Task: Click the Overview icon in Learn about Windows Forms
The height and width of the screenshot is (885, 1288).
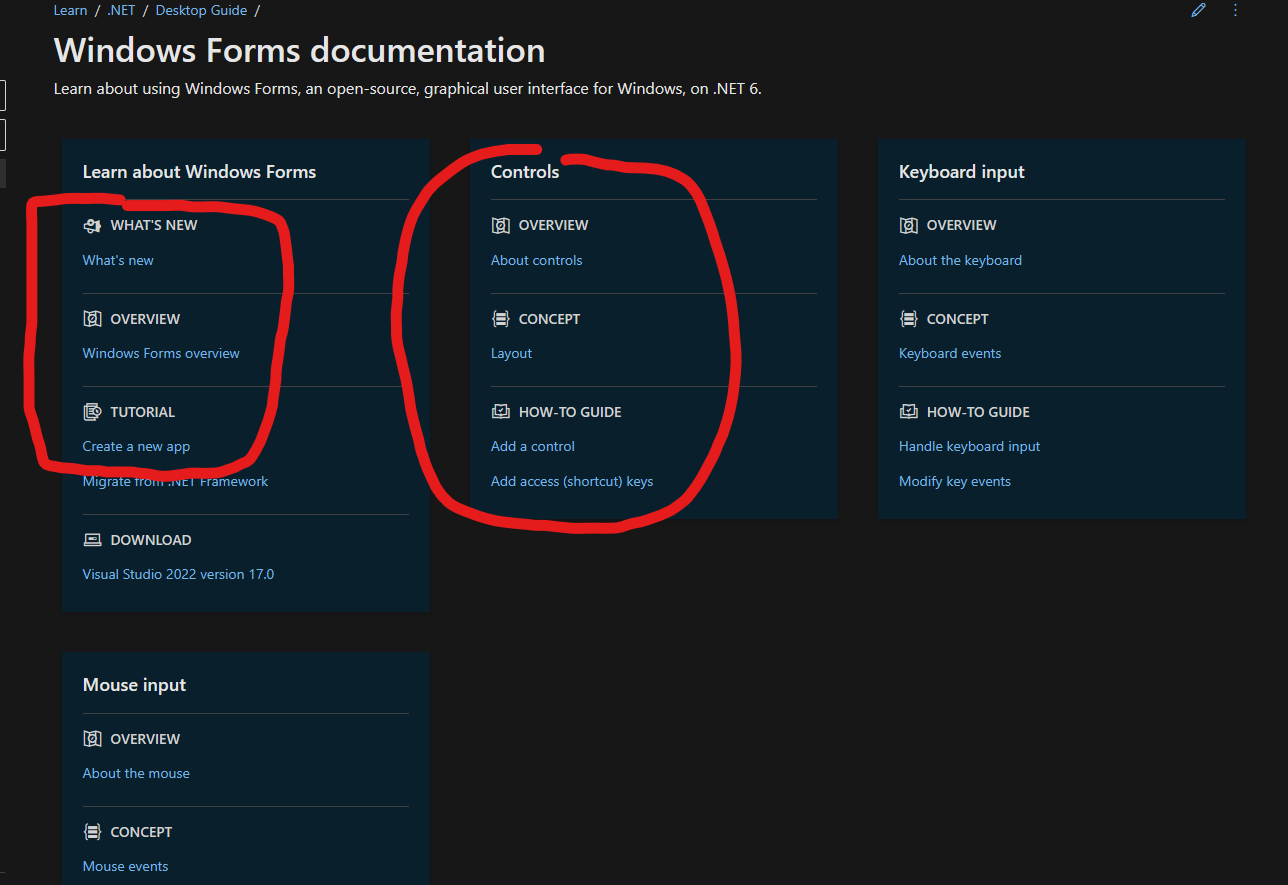Action: click(92, 319)
